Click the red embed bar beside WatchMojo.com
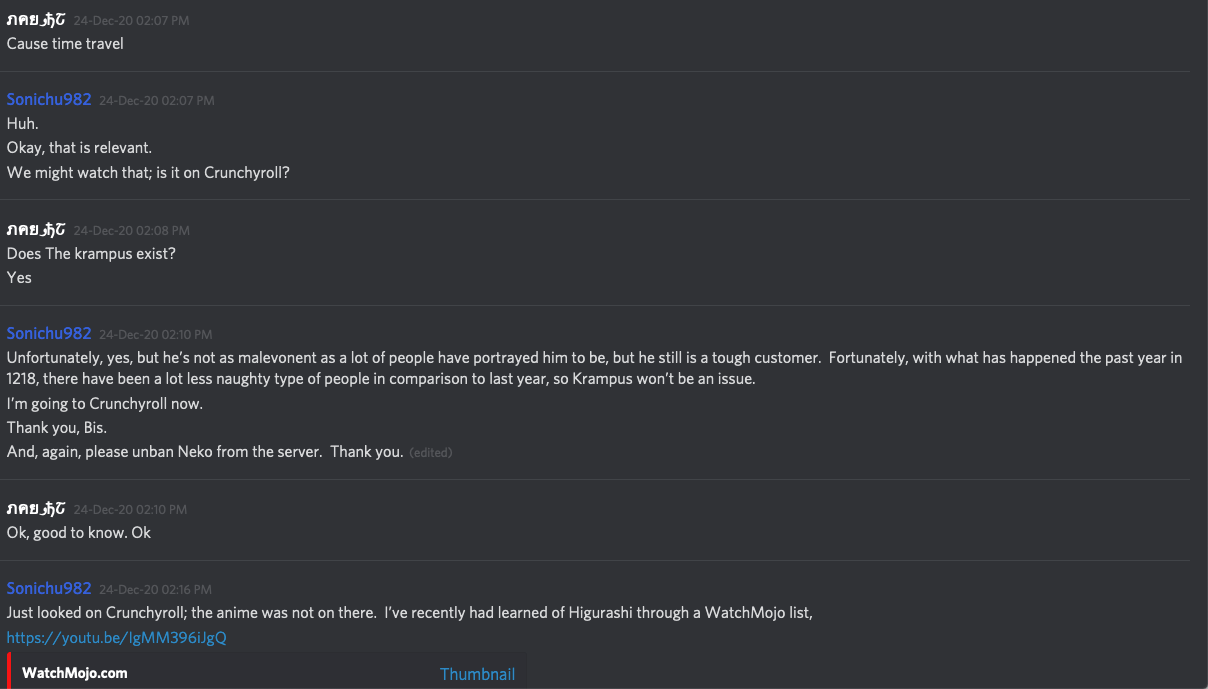 point(9,671)
